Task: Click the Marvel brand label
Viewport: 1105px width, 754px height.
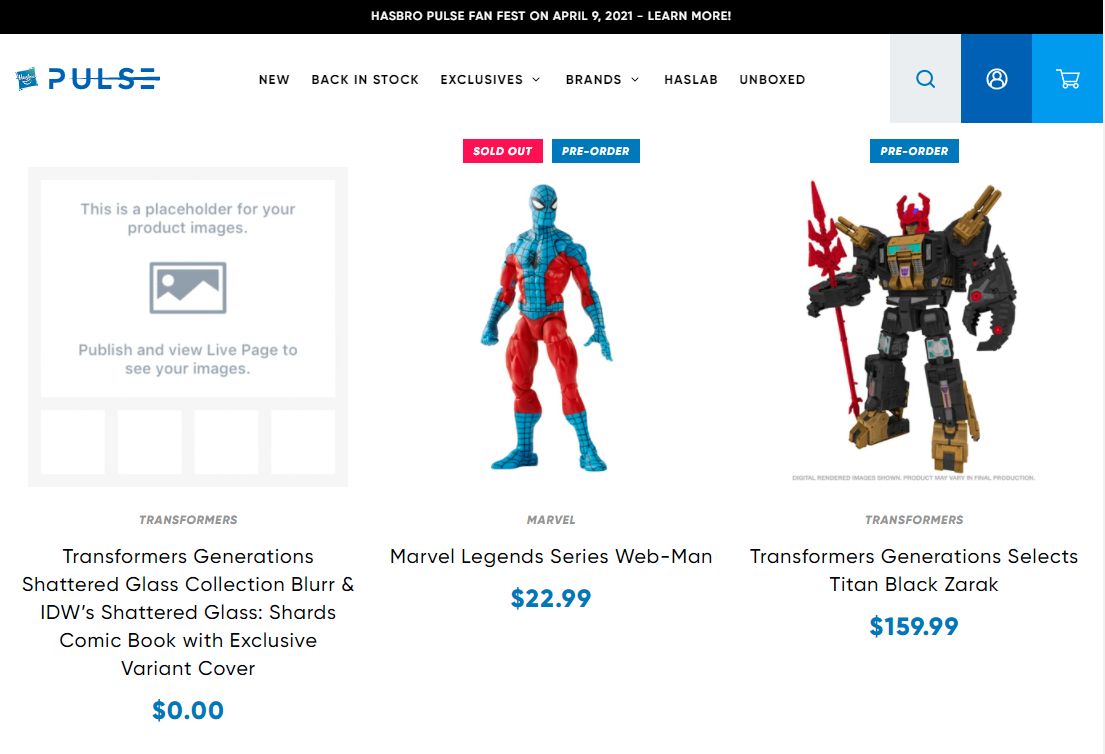Action: [x=551, y=520]
